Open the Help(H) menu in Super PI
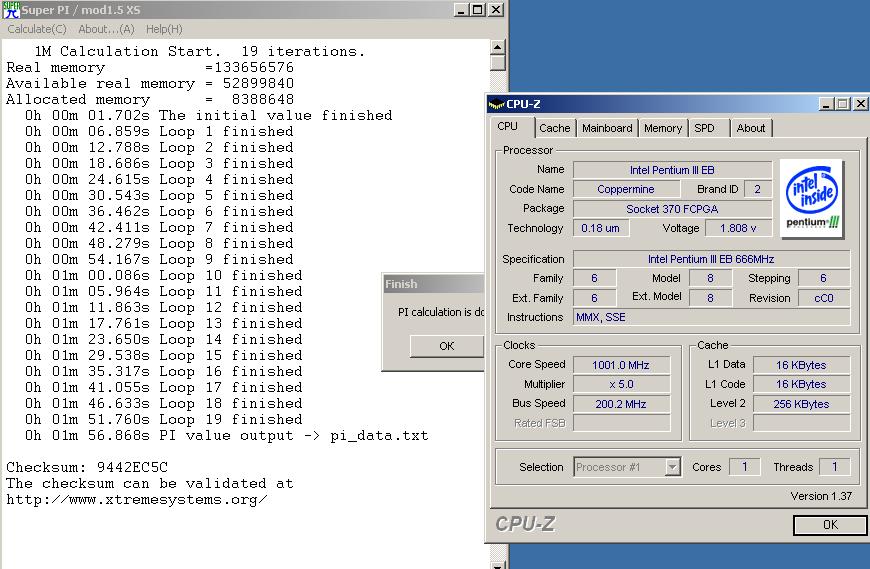Image resolution: width=870 pixels, height=569 pixels. 164,29
